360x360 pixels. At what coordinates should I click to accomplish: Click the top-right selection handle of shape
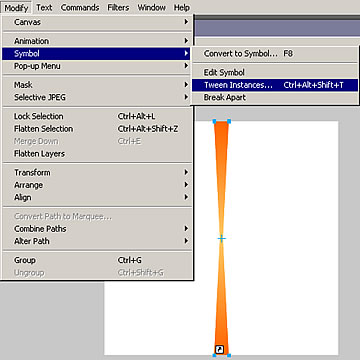point(229,121)
